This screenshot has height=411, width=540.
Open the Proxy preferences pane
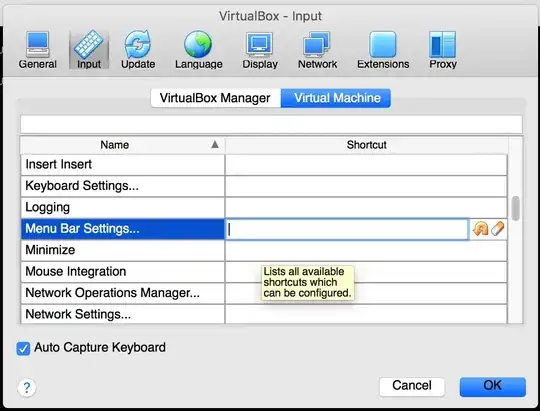[443, 50]
